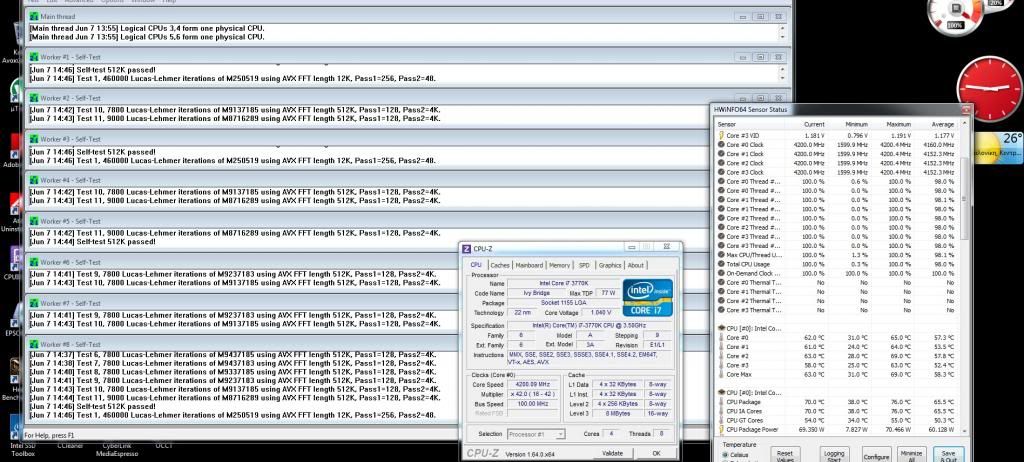Click the weather gadget showing 26°

(998, 148)
